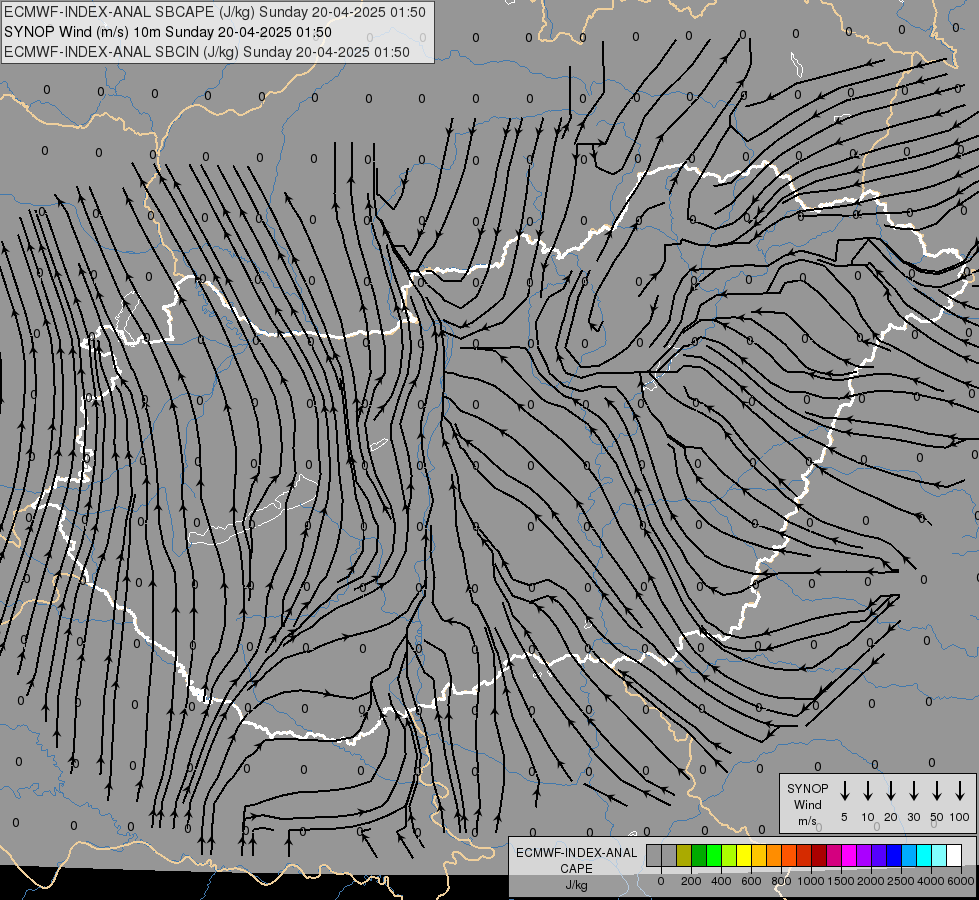Select the pure blue CAPE swatch
Viewport: 979px width, 900px height.
tap(895, 855)
